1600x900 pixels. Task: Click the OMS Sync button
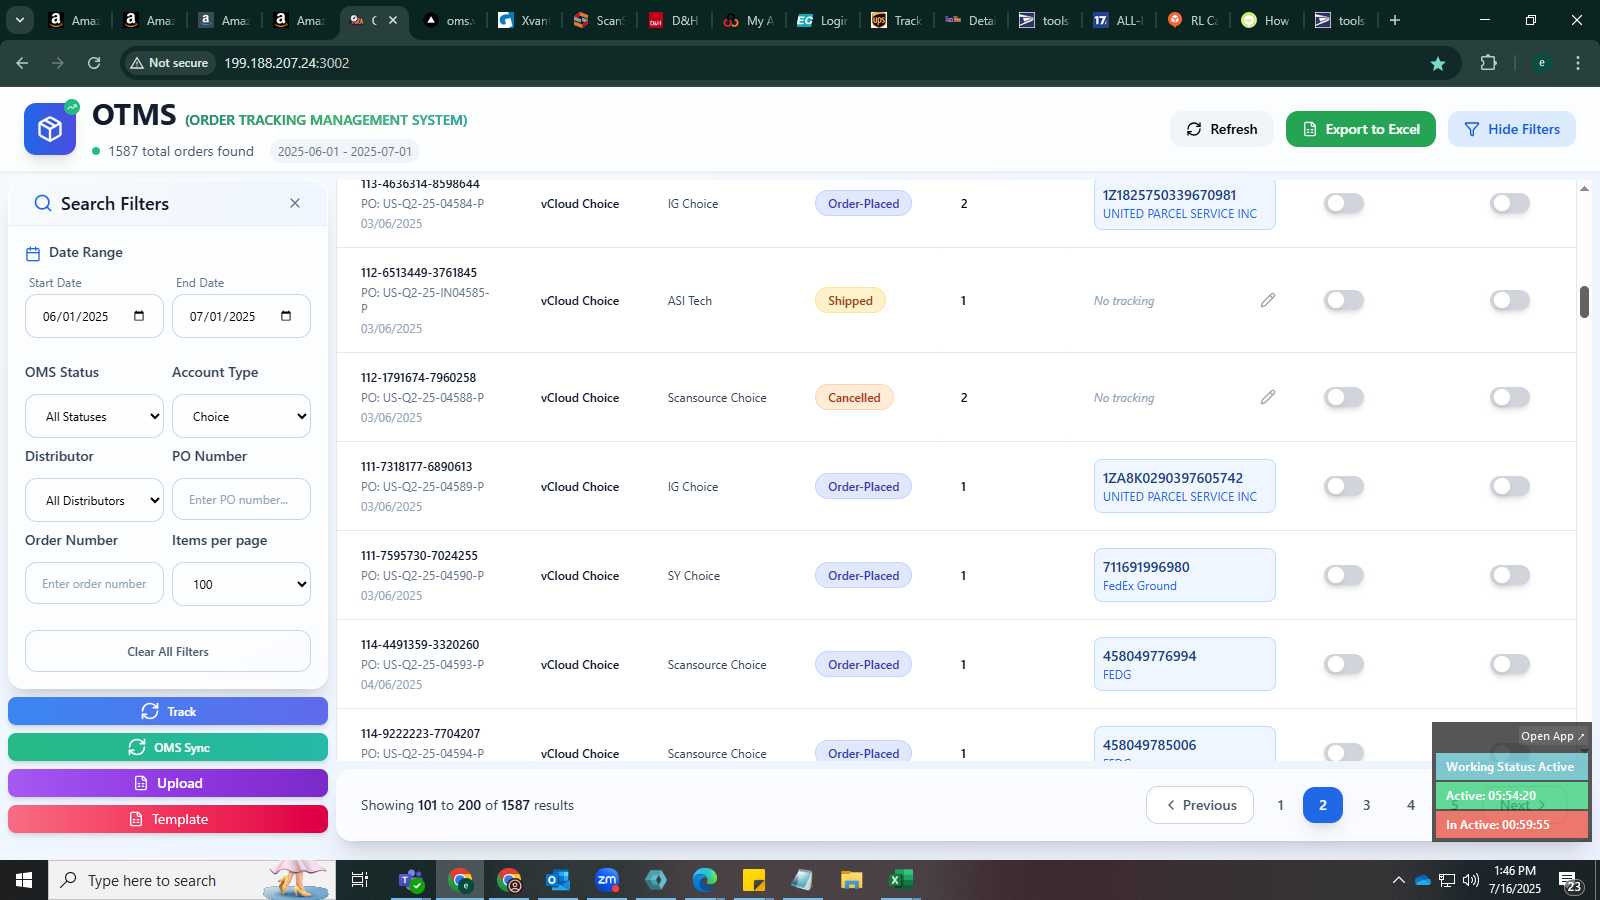(168, 747)
